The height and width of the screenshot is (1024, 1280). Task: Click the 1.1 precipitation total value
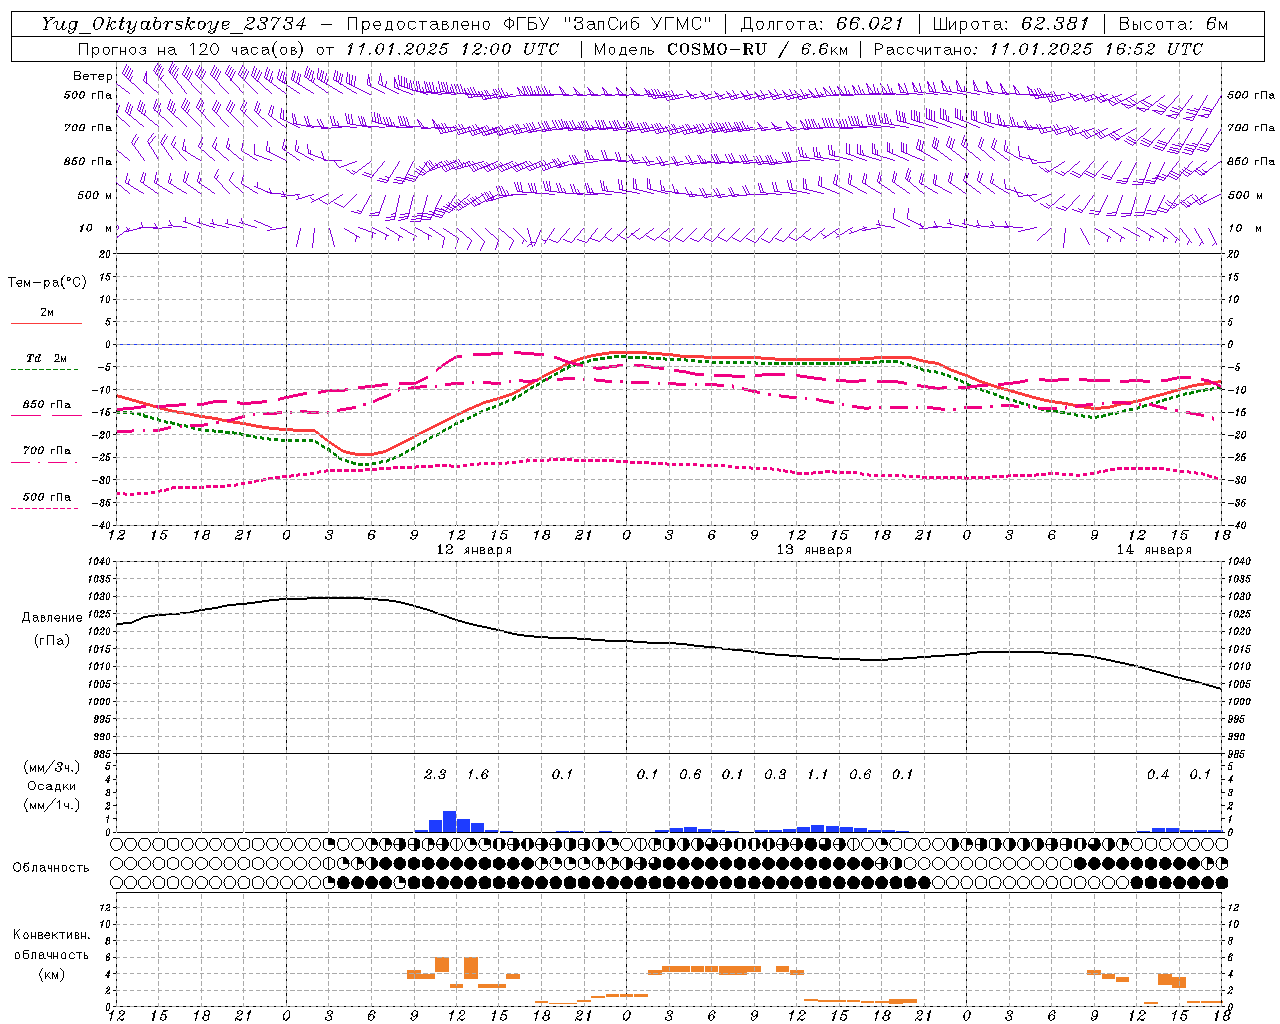[x=818, y=774]
